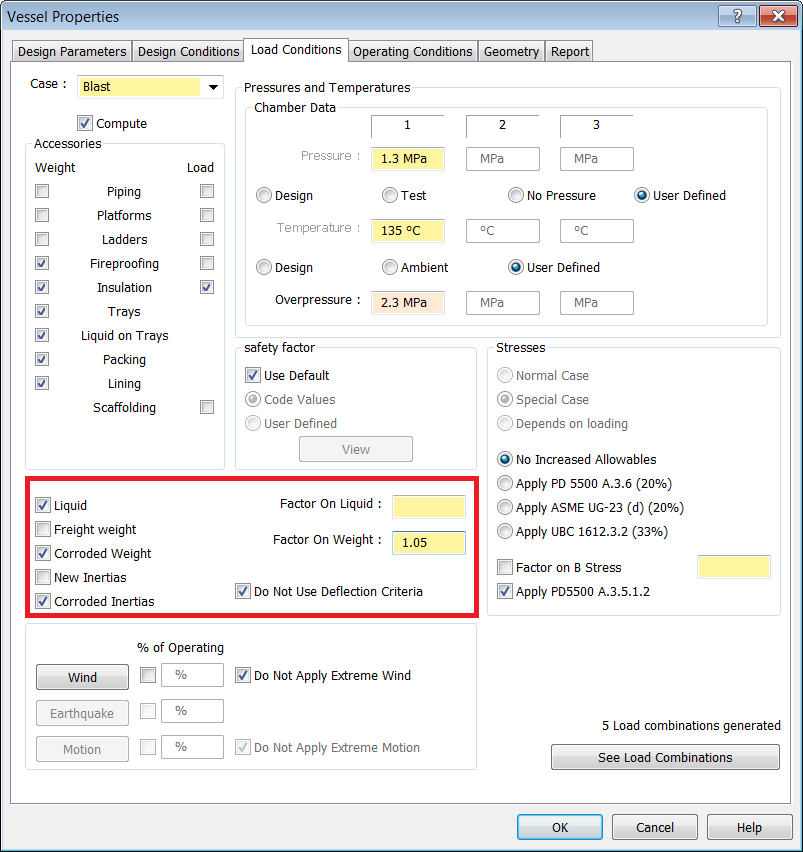Switch to the Design Conditions tab
The image size is (803, 852).
pos(188,52)
